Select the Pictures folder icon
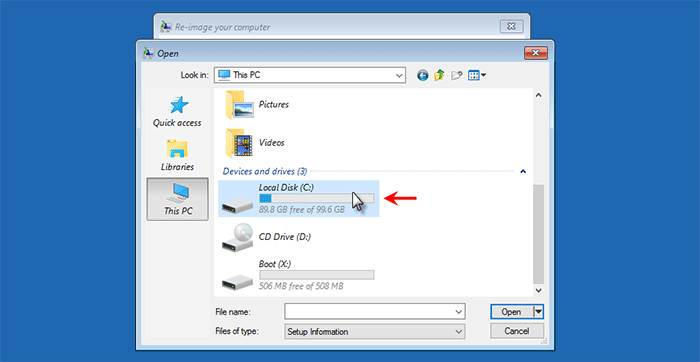 (240, 105)
